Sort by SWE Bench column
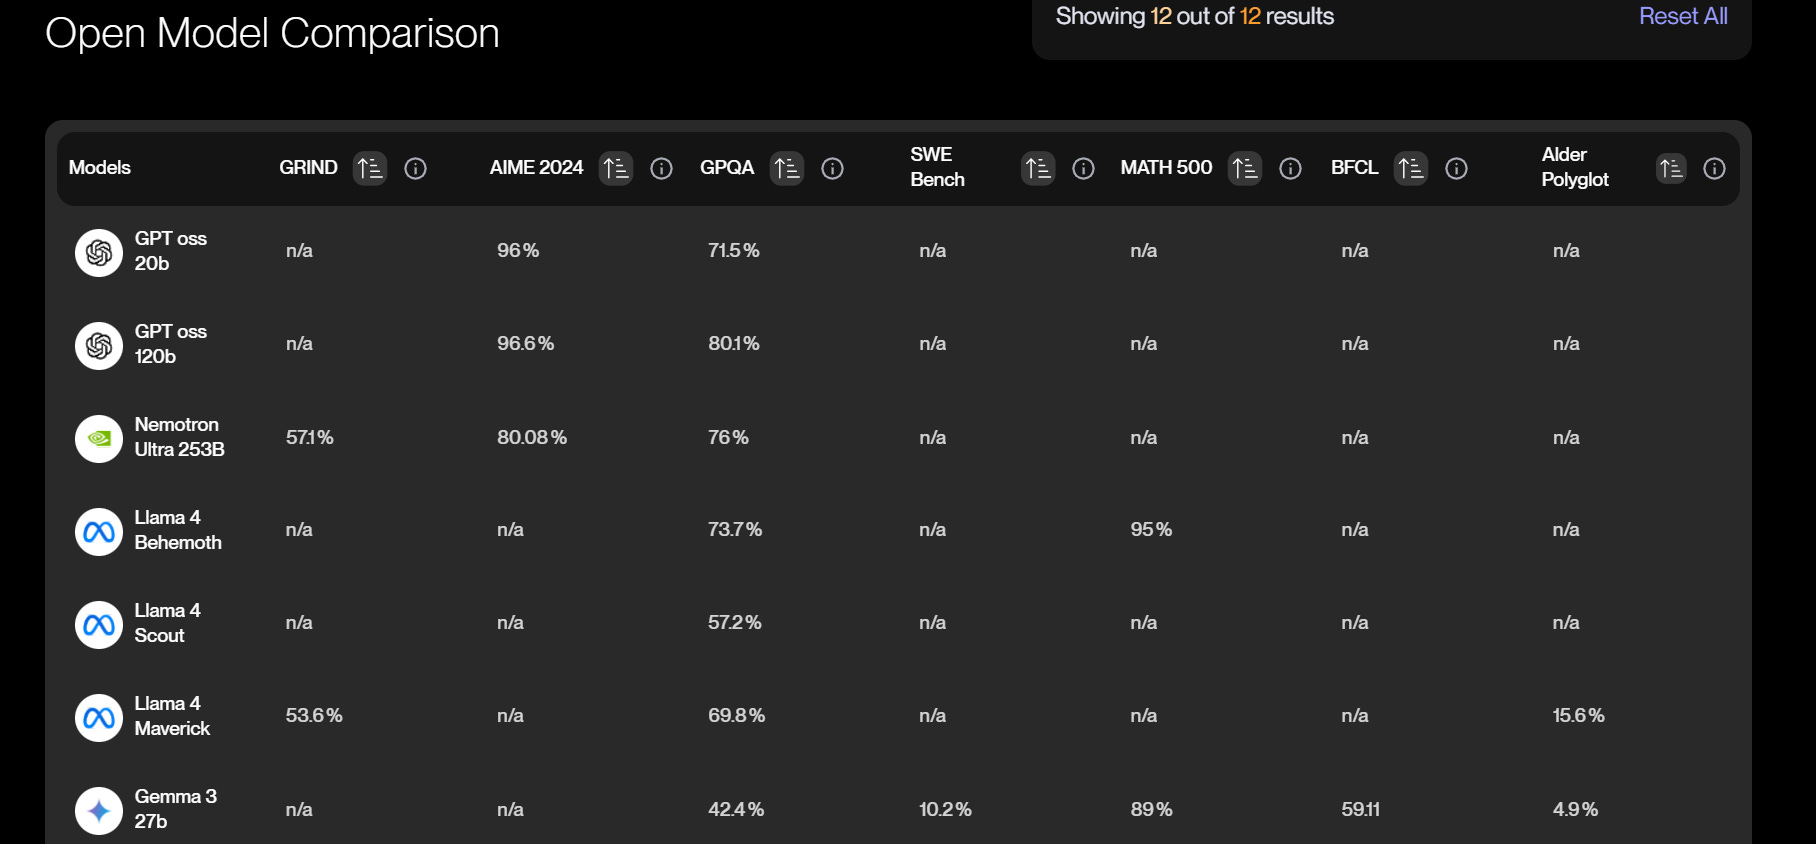Image resolution: width=1816 pixels, height=844 pixels. tap(1038, 168)
